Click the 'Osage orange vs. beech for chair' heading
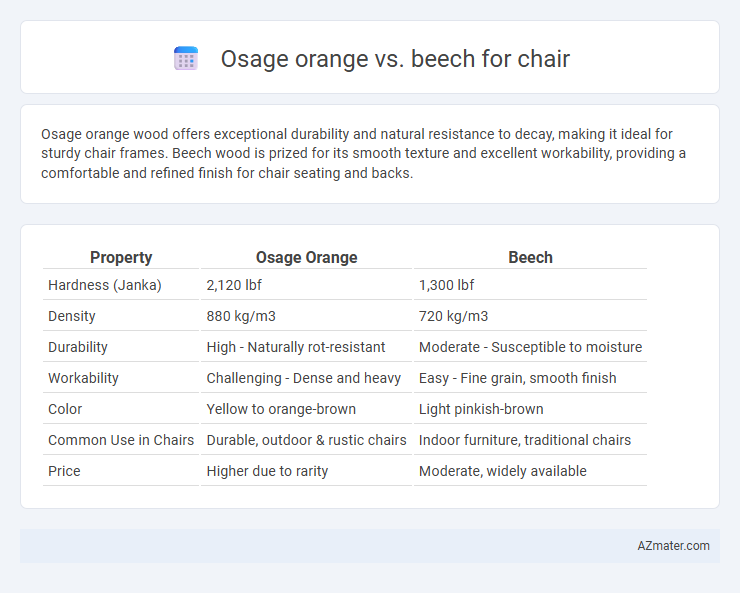Screen dimensions: 740x593 (395, 59)
